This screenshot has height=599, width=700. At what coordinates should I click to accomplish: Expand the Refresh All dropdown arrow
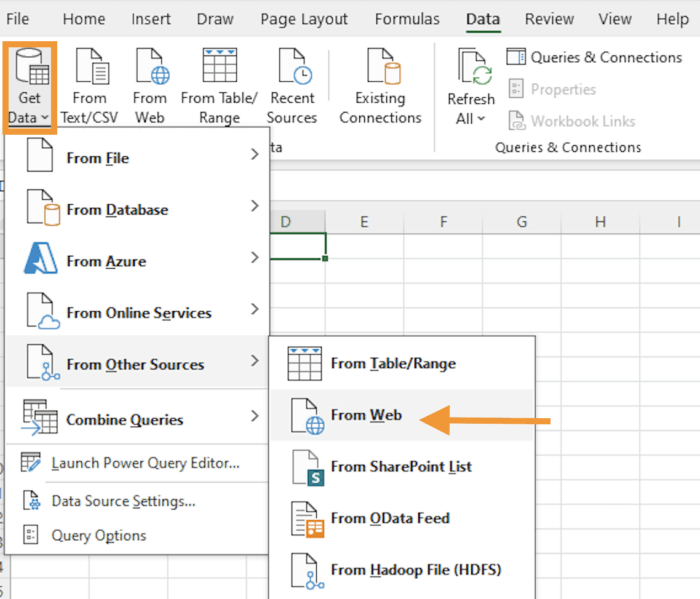pos(481,119)
